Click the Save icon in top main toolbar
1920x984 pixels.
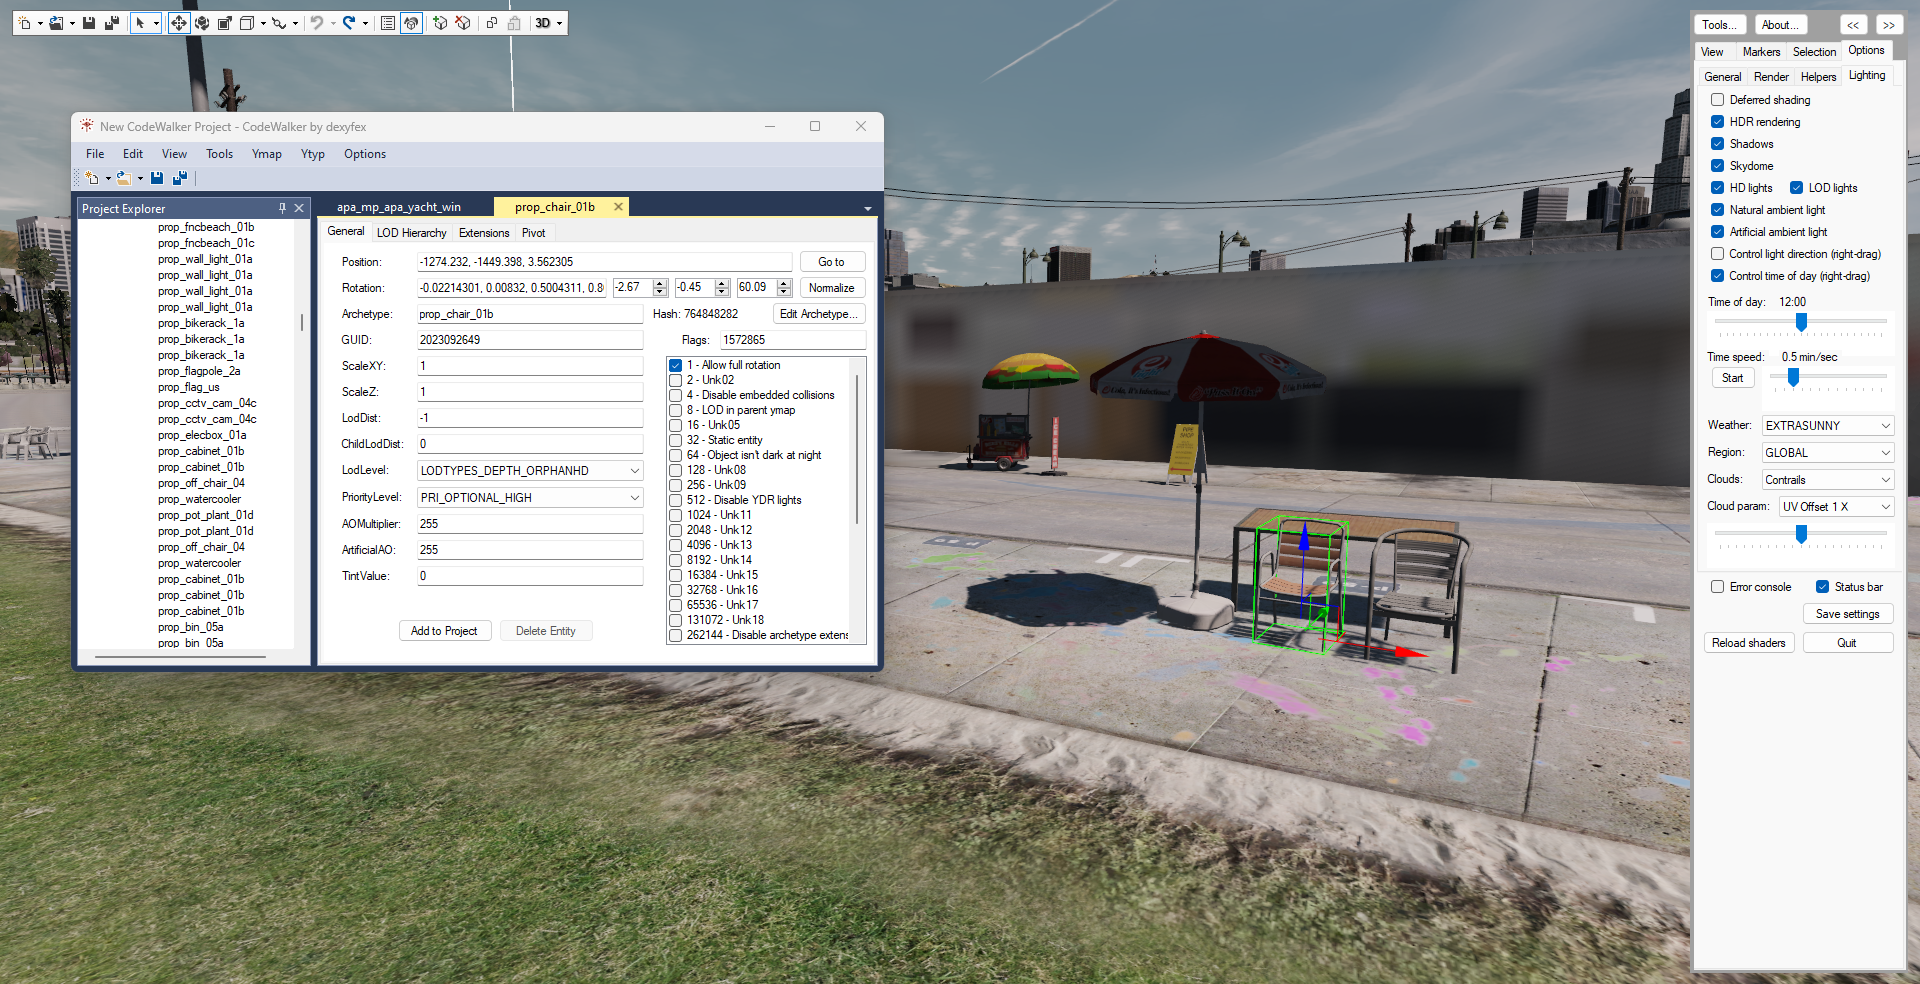coord(89,23)
